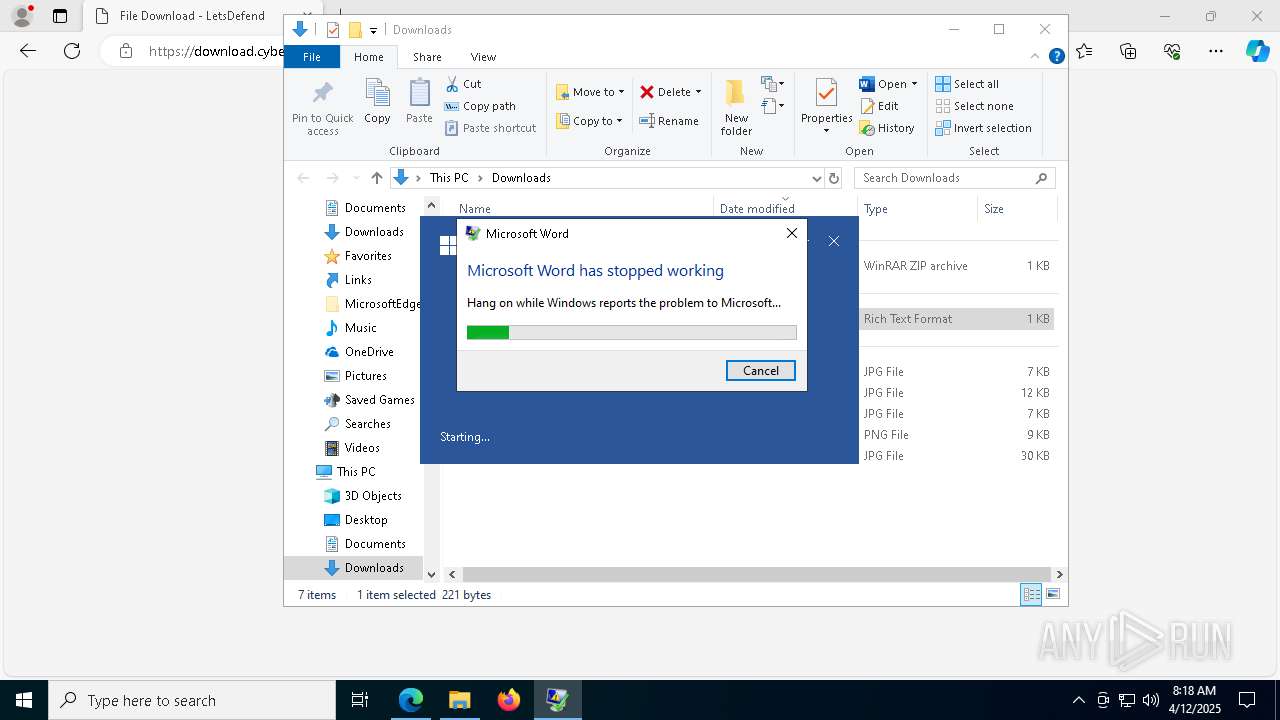1280x720 pixels.
Task: Open Edge Favorites star icon
Action: pyautogui.click(x=1084, y=51)
